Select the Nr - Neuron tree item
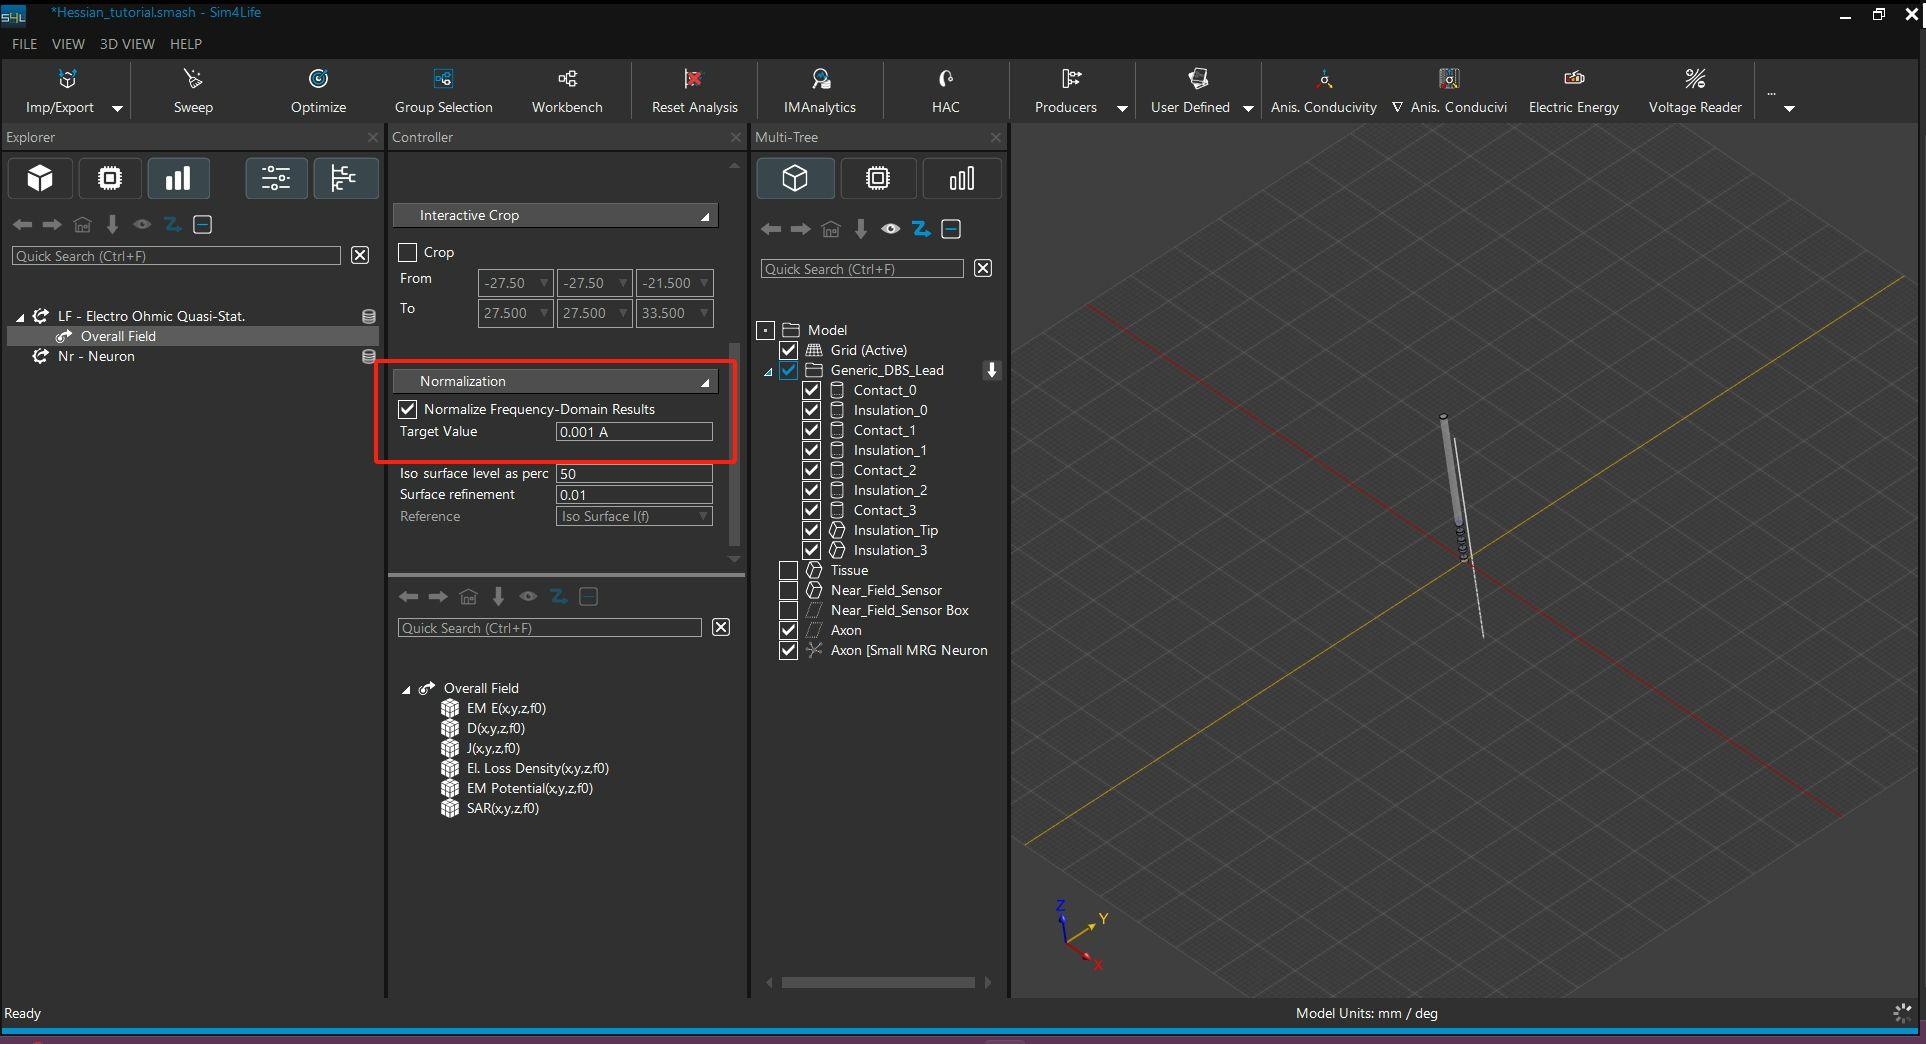Viewport: 1926px width, 1044px height. (x=96, y=357)
